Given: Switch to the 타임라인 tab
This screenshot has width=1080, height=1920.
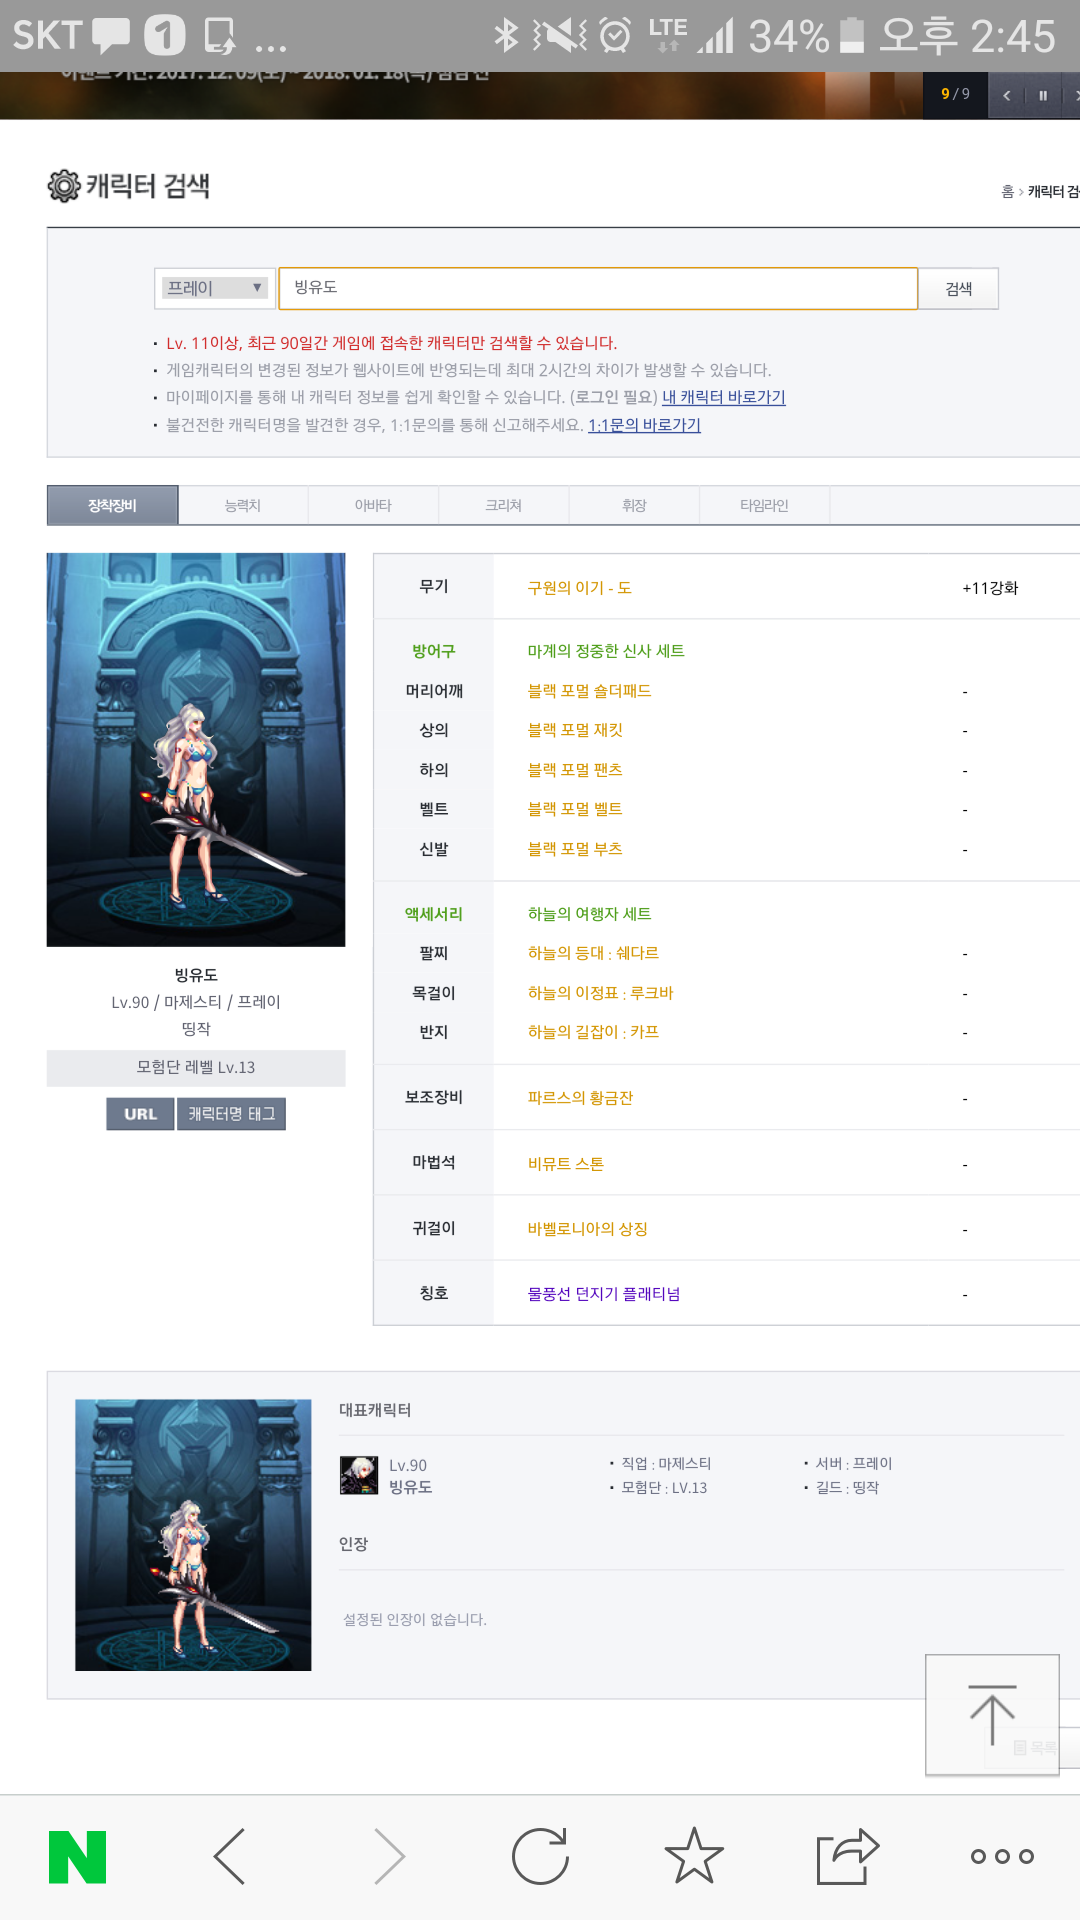Looking at the screenshot, I should pyautogui.click(x=764, y=506).
